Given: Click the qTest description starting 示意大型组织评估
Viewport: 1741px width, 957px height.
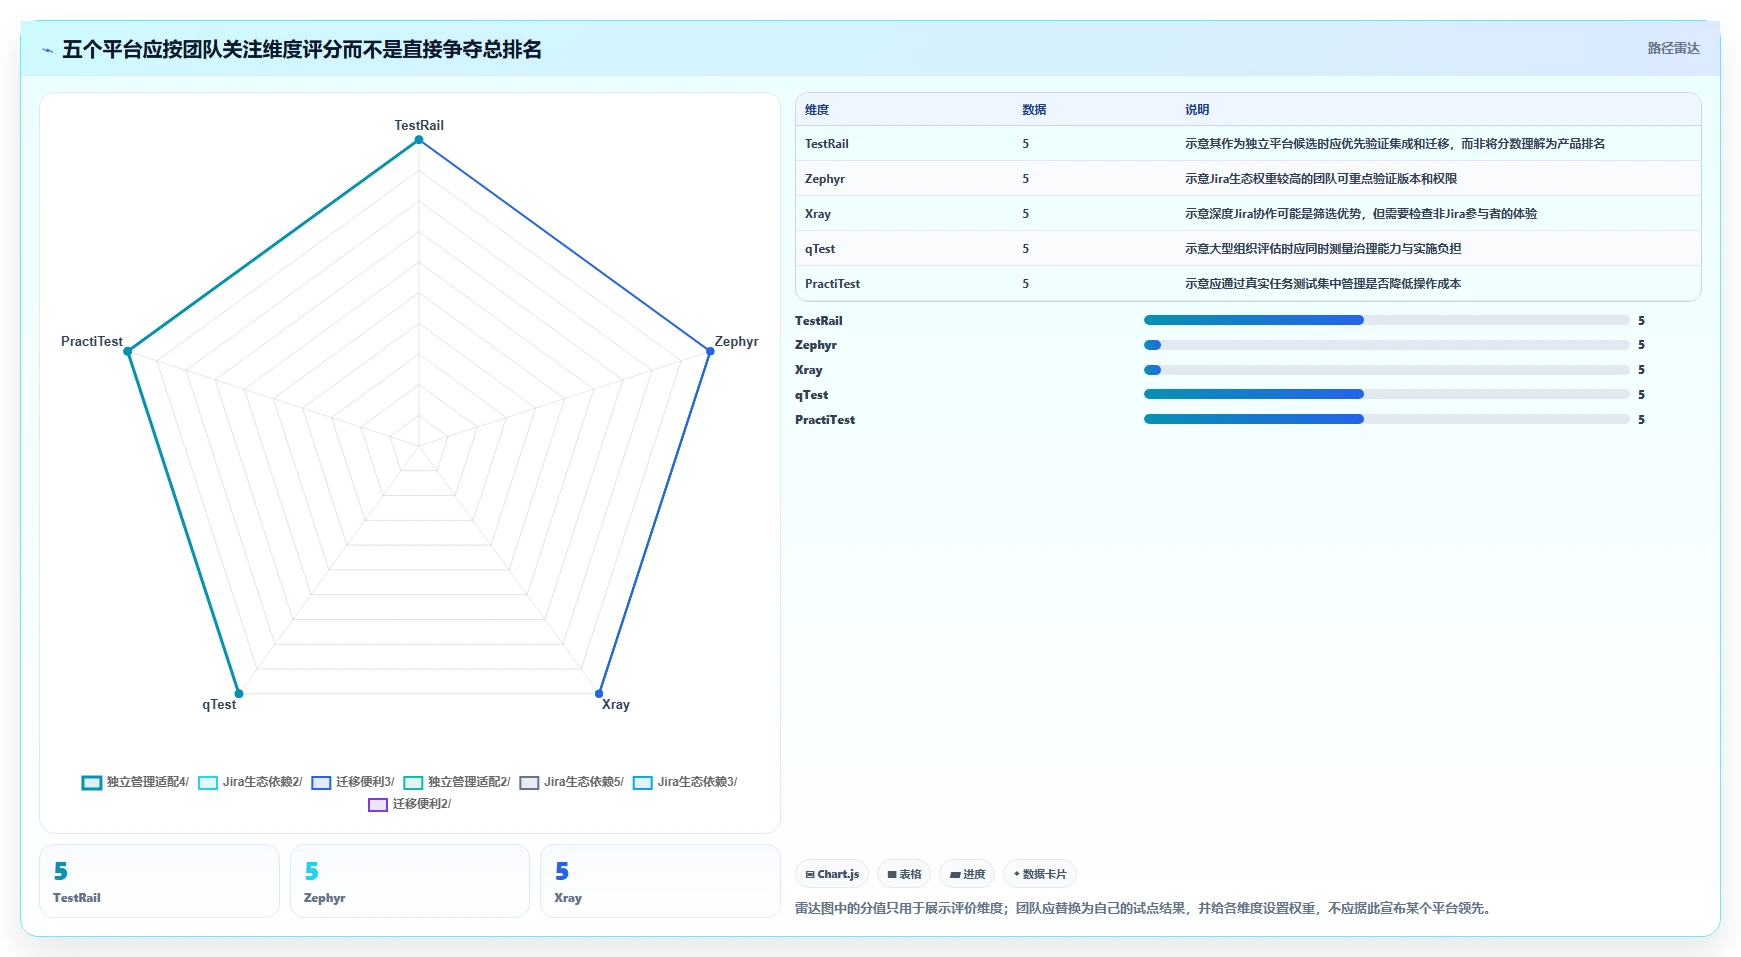Looking at the screenshot, I should [1323, 249].
